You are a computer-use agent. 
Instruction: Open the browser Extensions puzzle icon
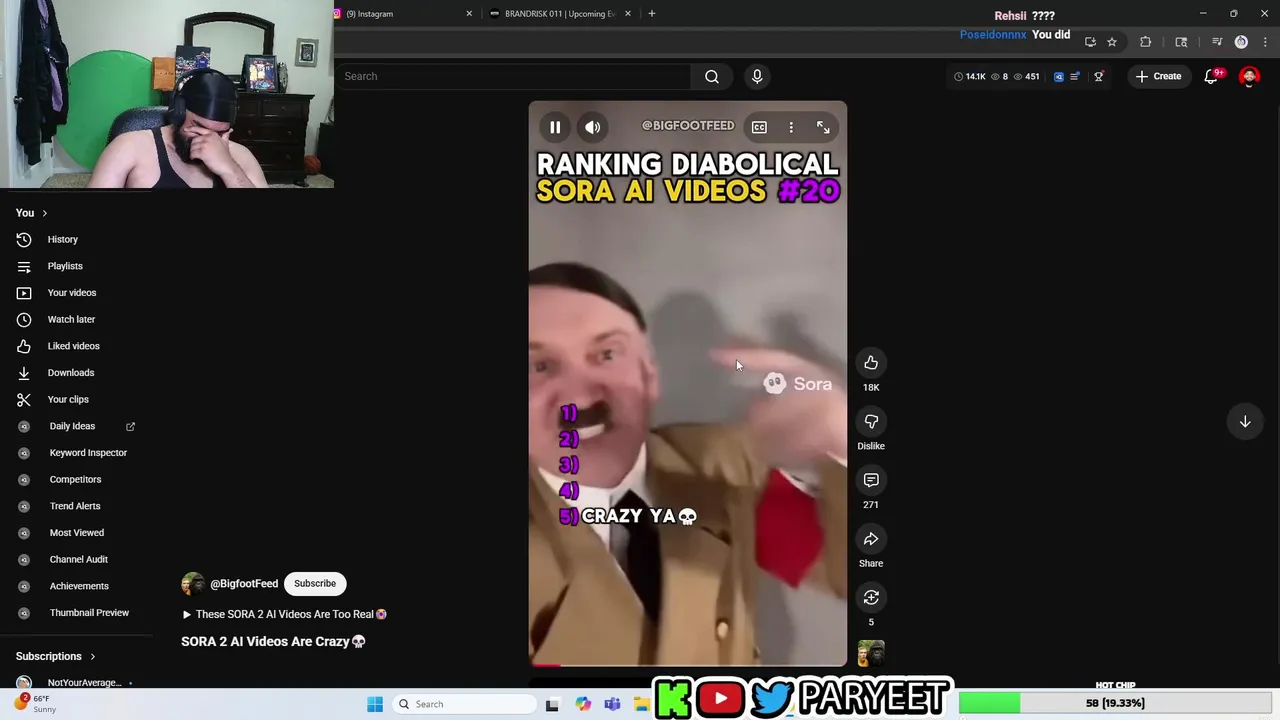(x=1146, y=42)
